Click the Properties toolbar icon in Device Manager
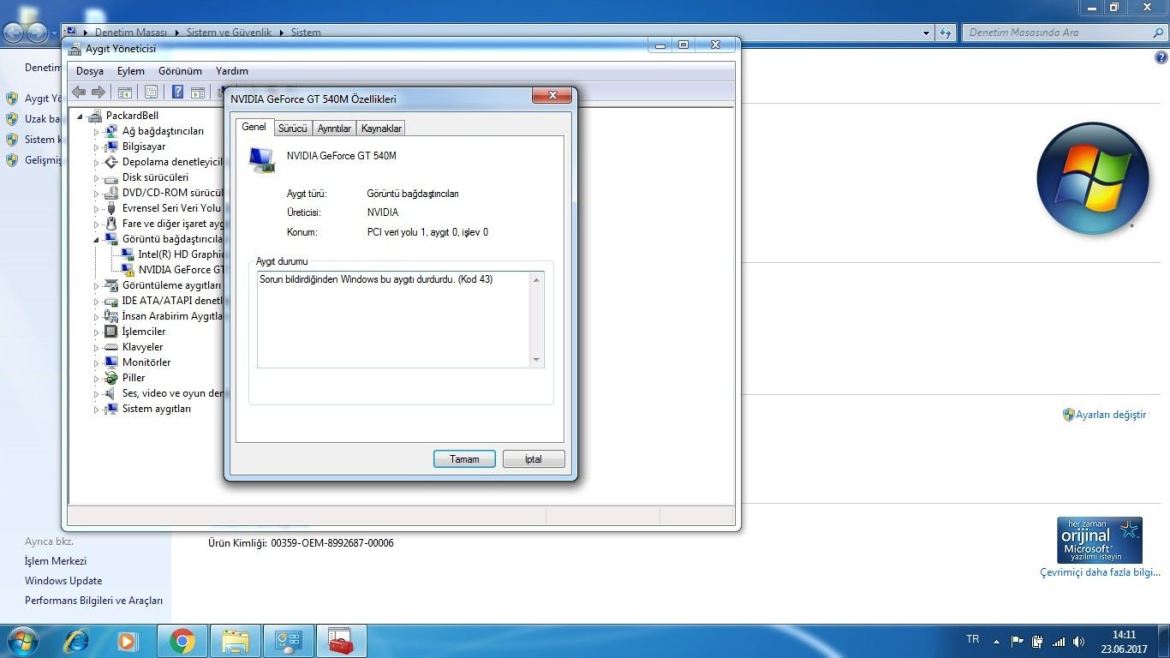Viewport: 1170px width, 658px height. [151, 92]
